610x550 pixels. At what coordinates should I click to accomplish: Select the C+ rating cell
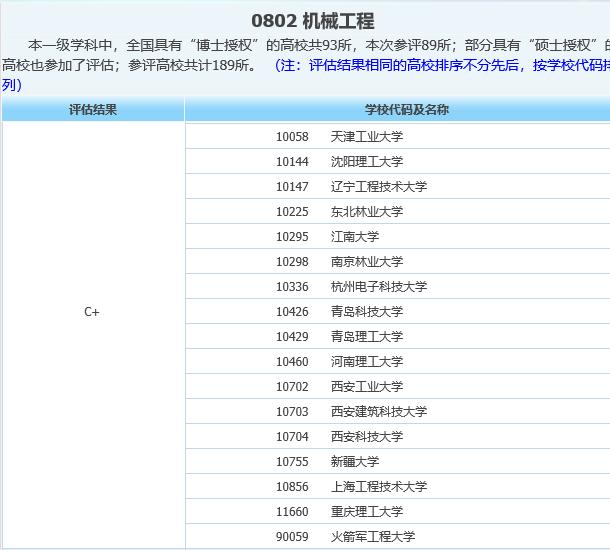click(x=93, y=335)
